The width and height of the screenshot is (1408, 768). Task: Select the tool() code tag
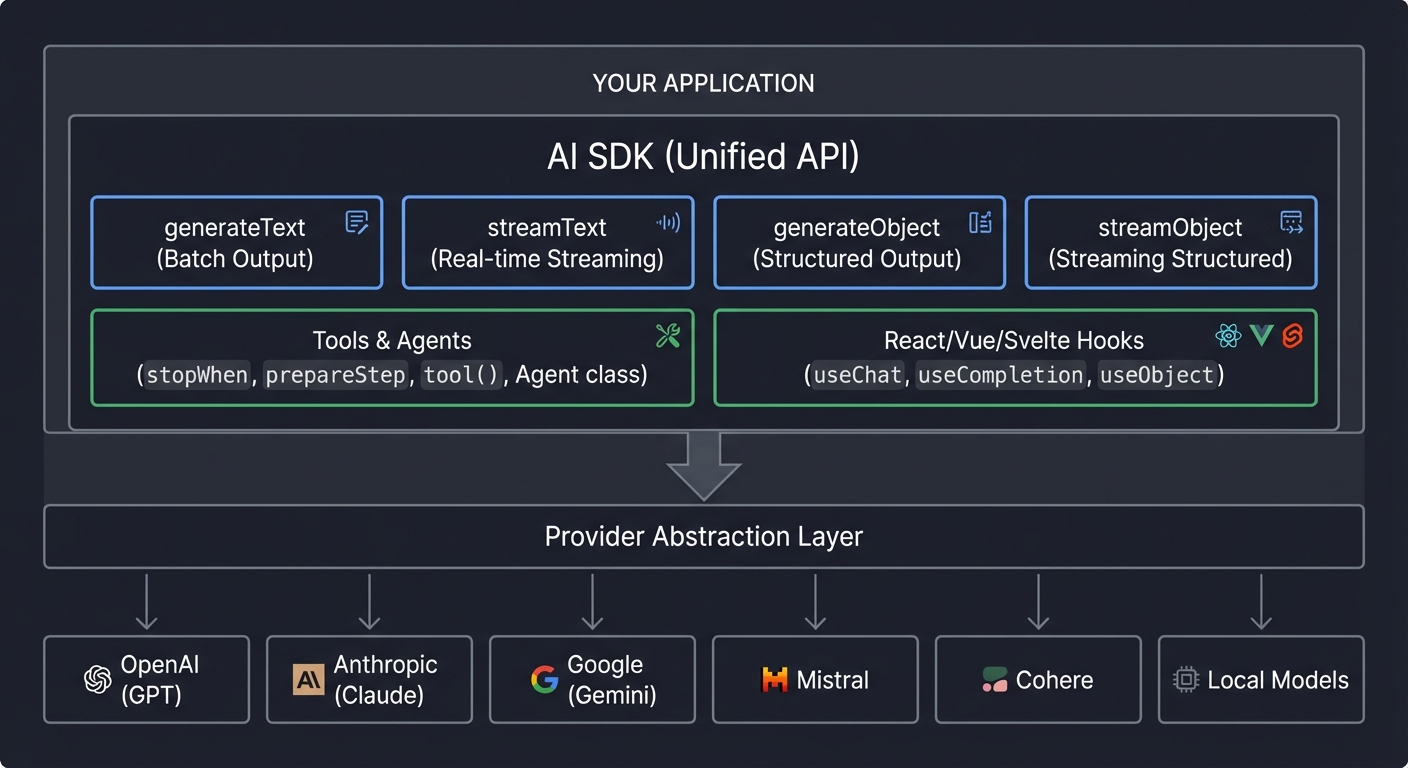point(461,375)
